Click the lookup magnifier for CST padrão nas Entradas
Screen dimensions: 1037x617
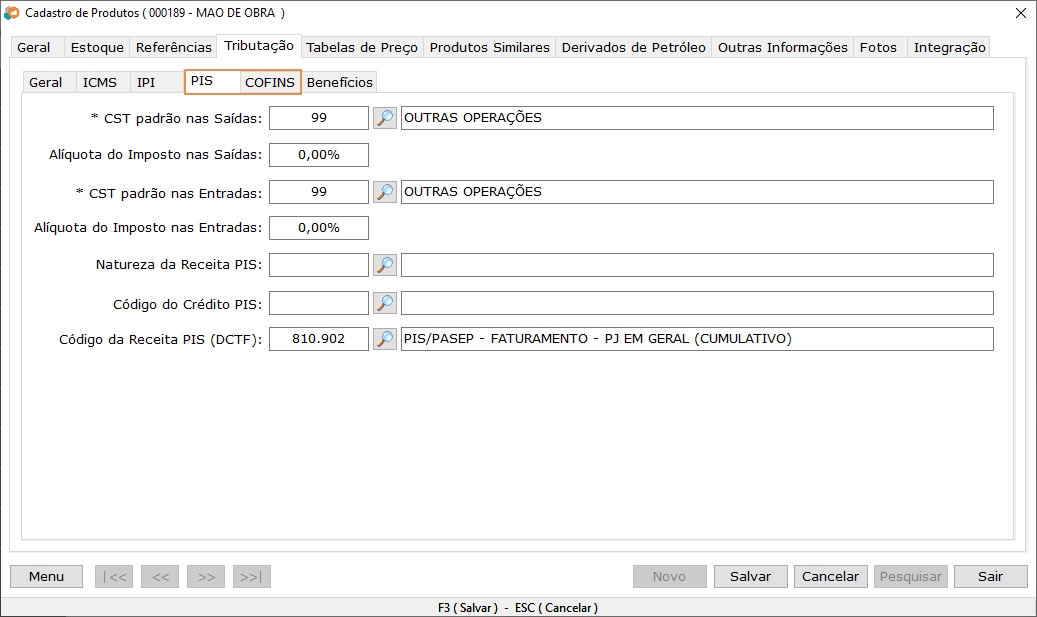tap(385, 192)
